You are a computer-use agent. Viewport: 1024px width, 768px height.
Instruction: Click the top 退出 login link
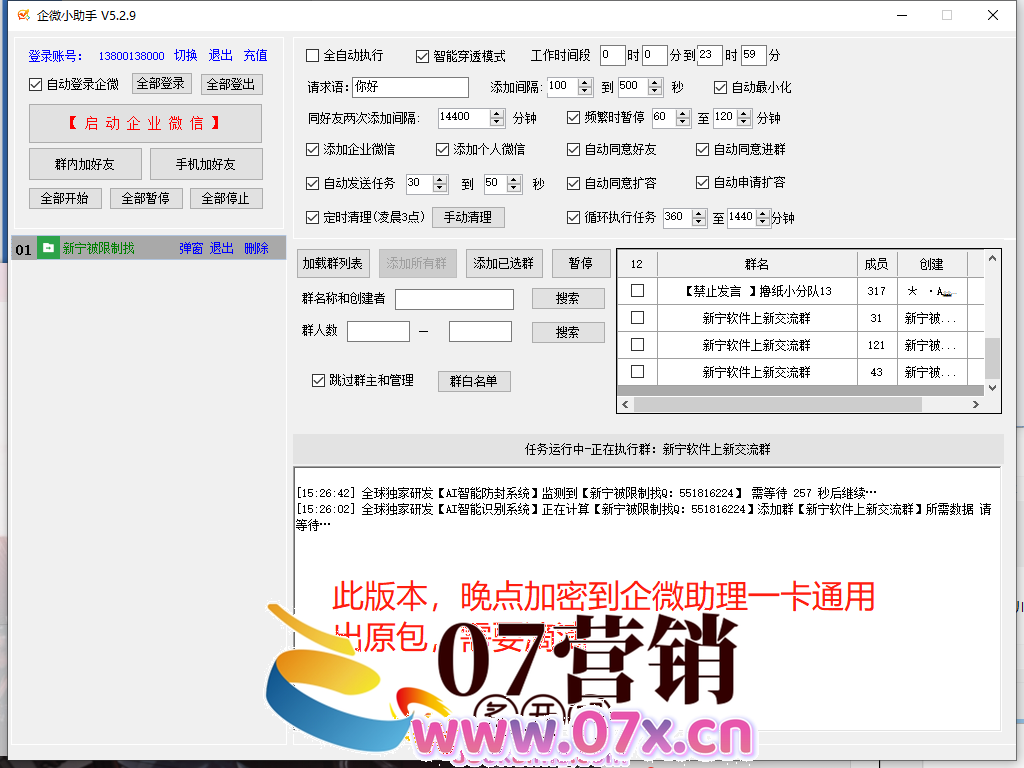[x=220, y=56]
